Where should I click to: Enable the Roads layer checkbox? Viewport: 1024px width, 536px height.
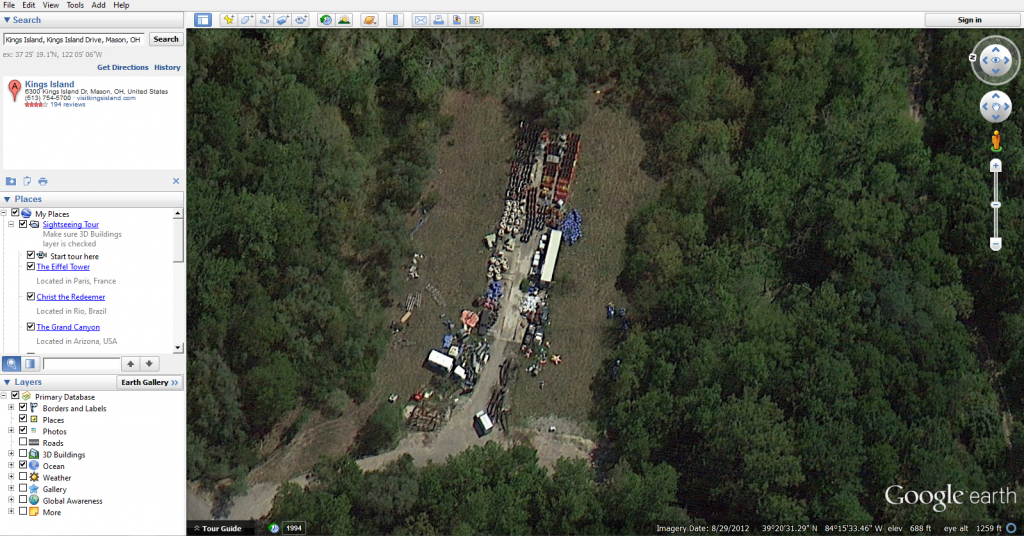(23, 443)
